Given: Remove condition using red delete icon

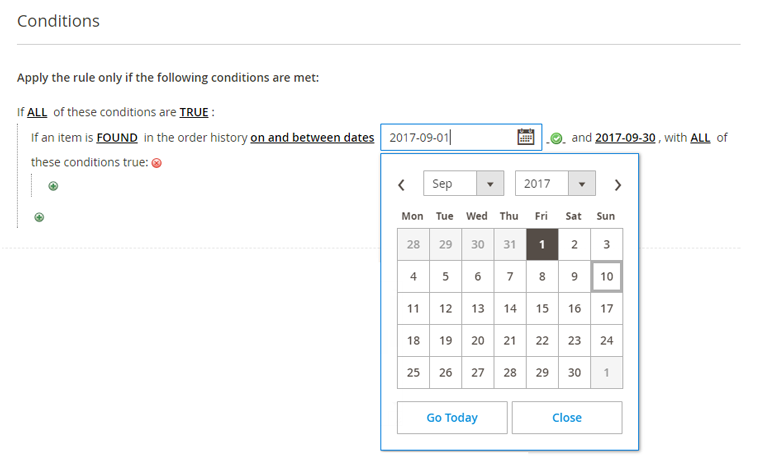Looking at the screenshot, I should [x=157, y=163].
